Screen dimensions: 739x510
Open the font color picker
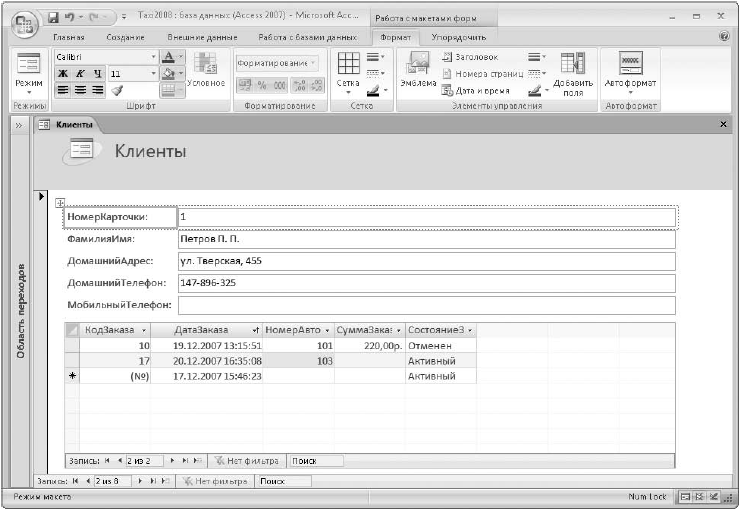170,57
